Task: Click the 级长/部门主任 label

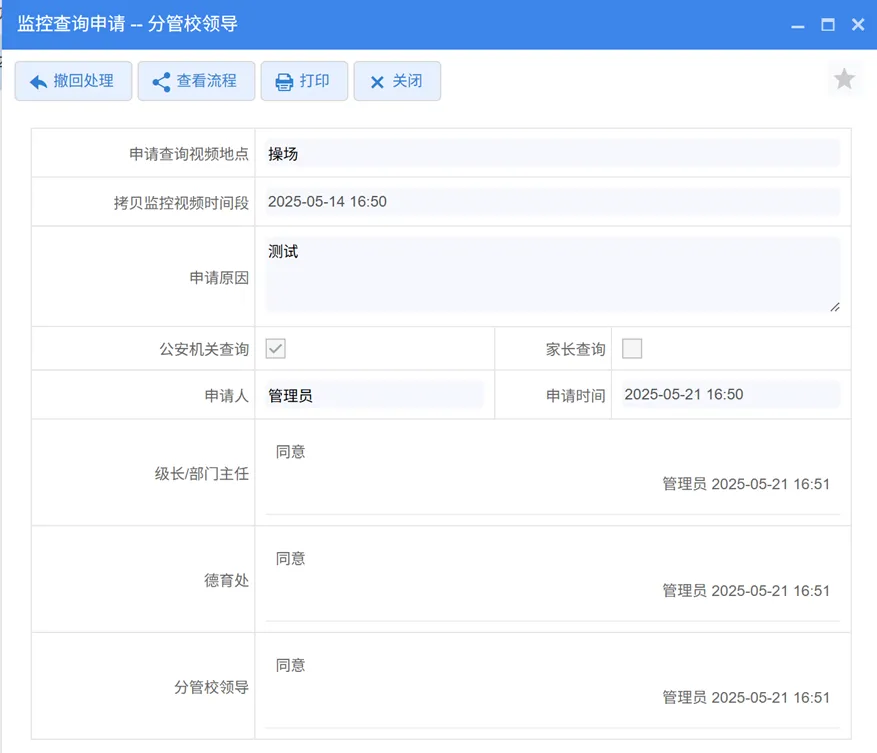Action: click(x=202, y=474)
